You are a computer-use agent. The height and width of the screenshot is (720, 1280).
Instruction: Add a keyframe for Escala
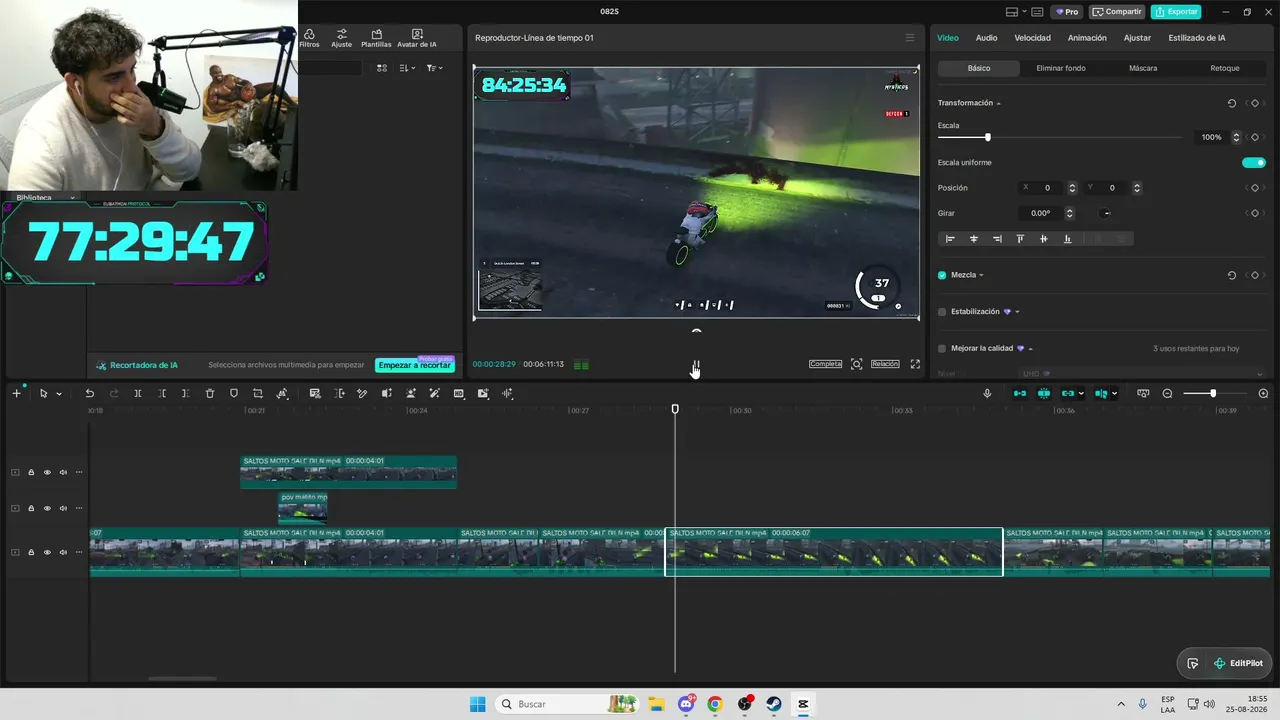pyautogui.click(x=1255, y=137)
